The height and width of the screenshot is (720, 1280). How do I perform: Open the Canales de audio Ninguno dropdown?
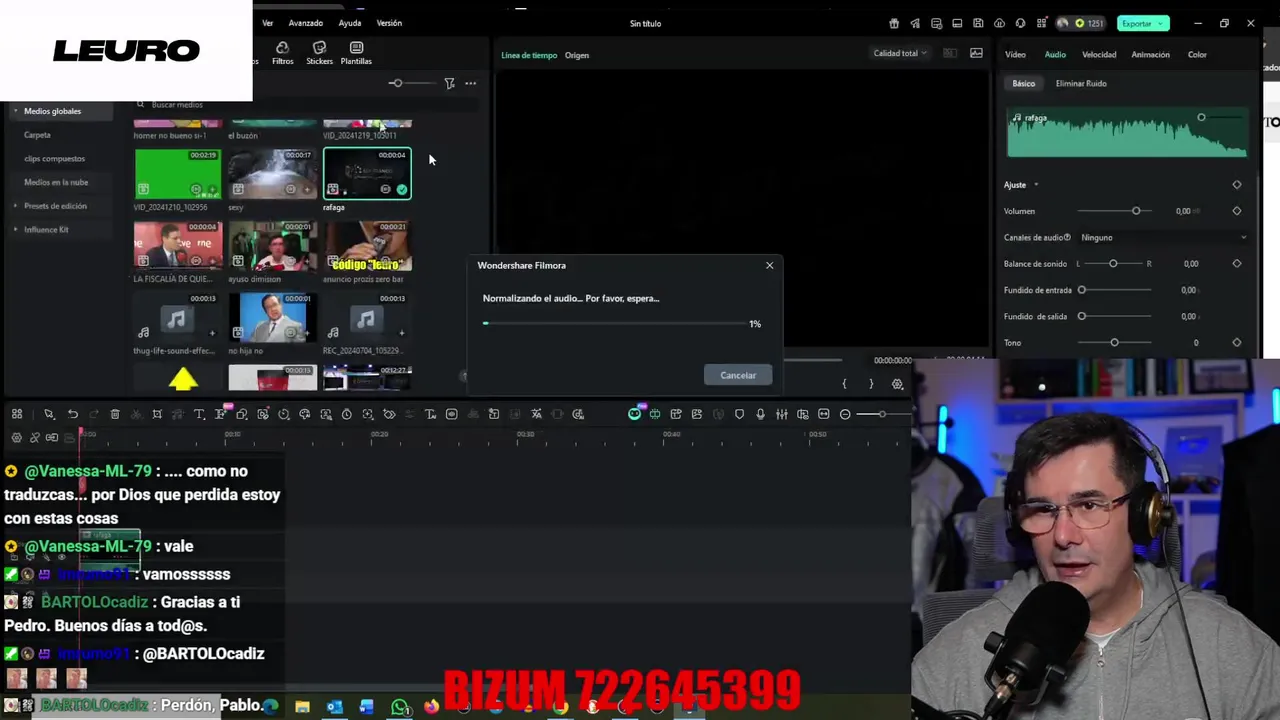tap(1164, 238)
